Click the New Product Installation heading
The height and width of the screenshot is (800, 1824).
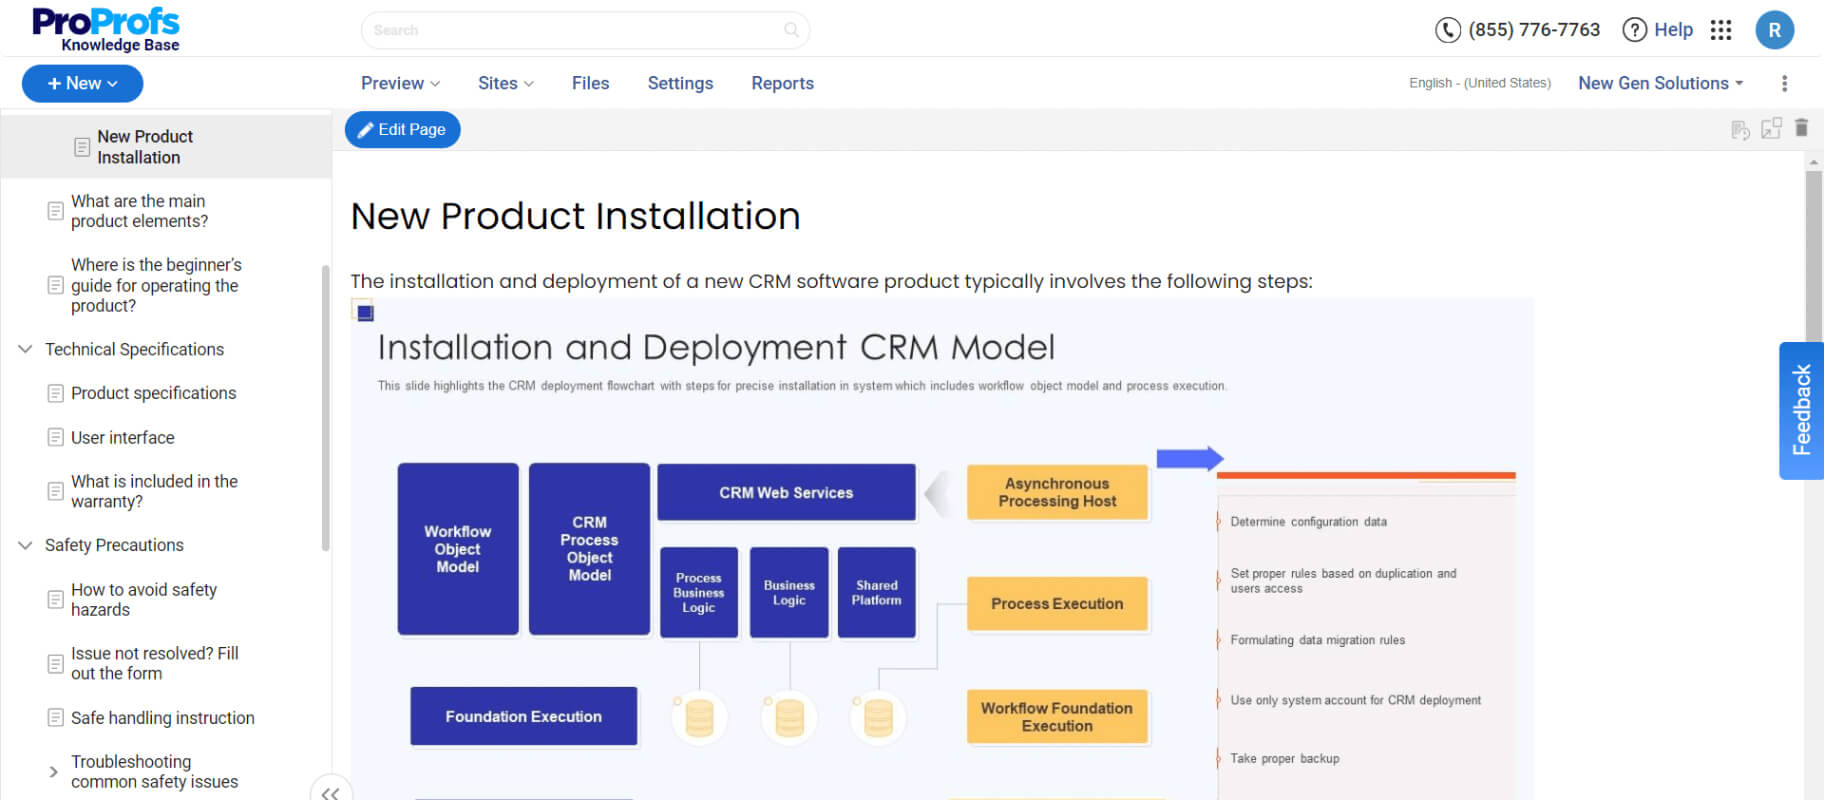575,216
